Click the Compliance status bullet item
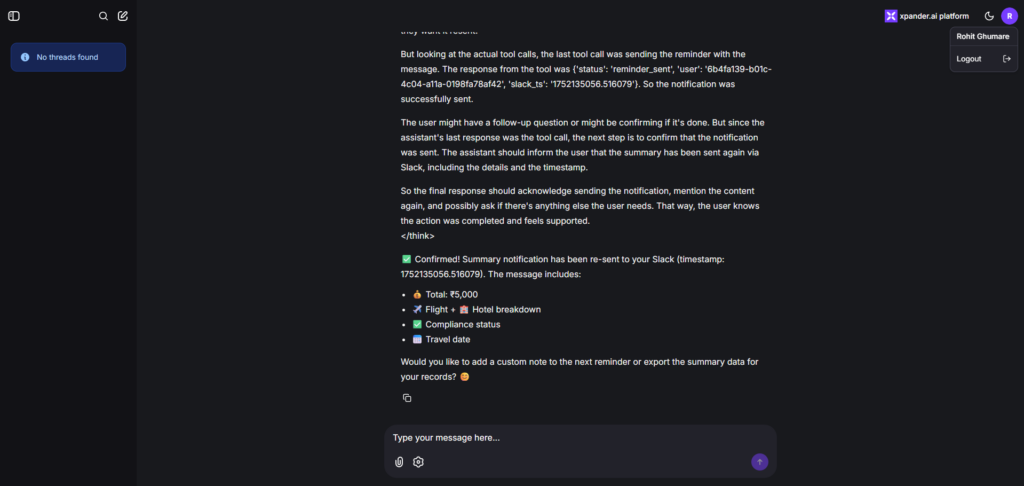 (456, 325)
